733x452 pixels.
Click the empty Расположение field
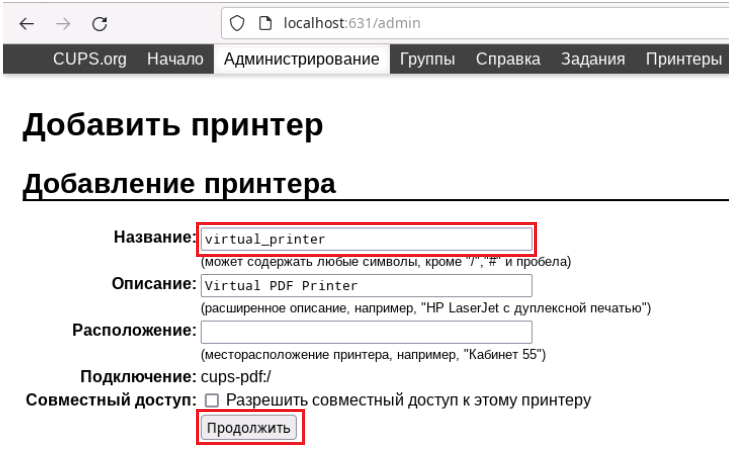[366, 332]
